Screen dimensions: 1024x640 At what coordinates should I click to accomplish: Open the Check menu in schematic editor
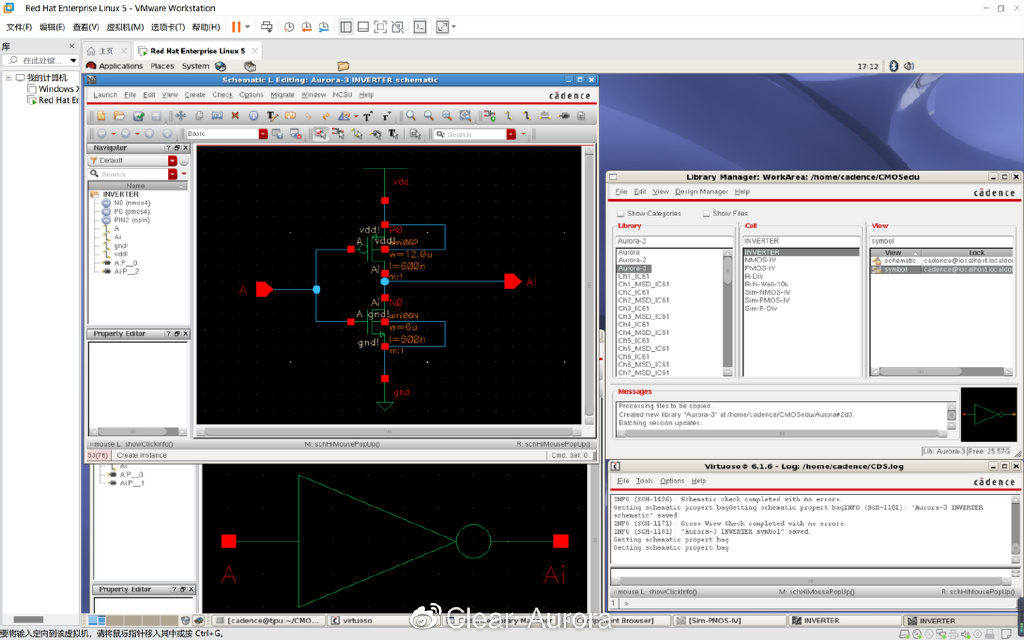(x=222, y=95)
